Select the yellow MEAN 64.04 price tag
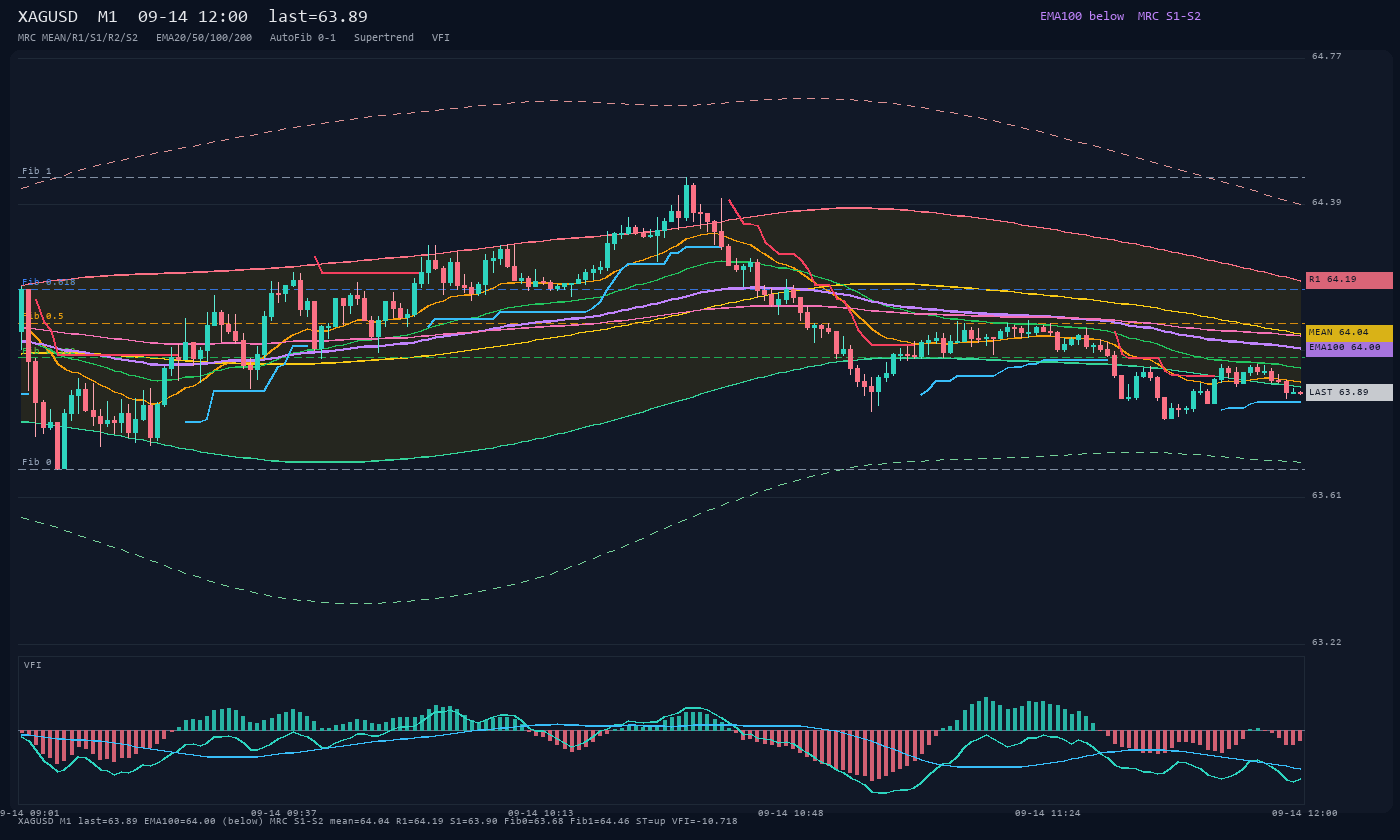This screenshot has height=840, width=1400. (1349, 333)
